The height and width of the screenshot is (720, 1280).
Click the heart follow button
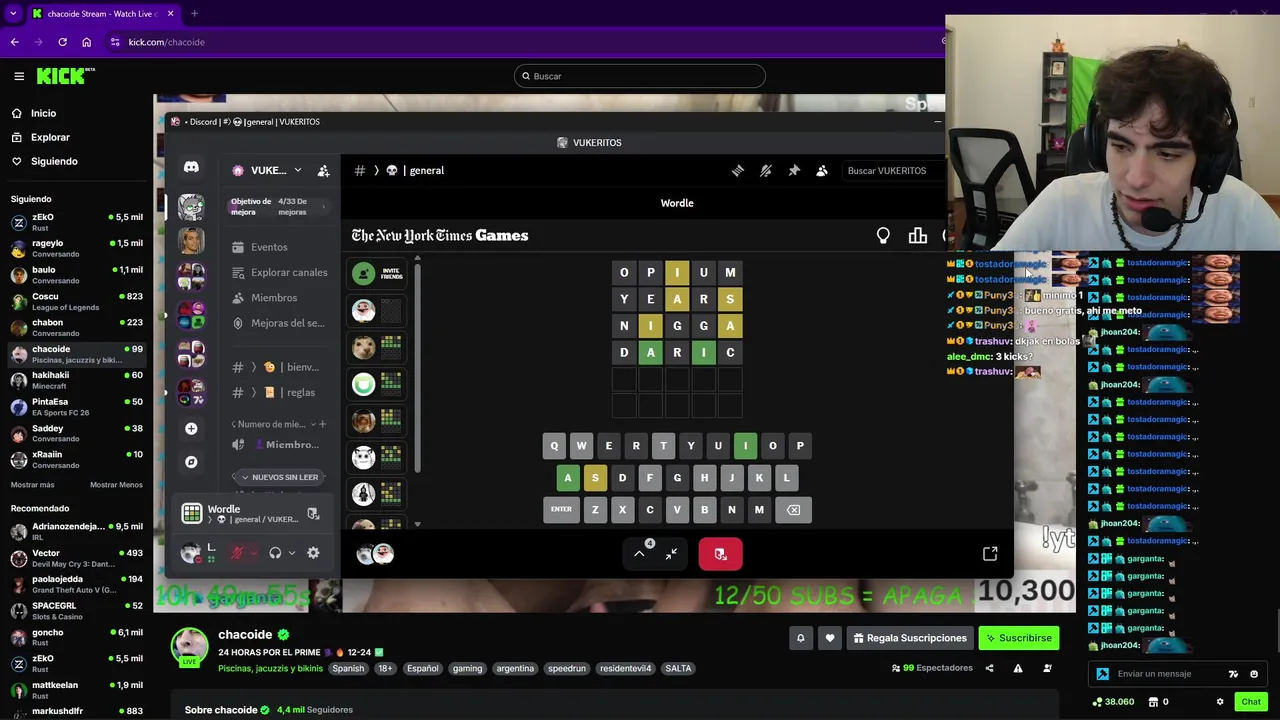(x=830, y=638)
